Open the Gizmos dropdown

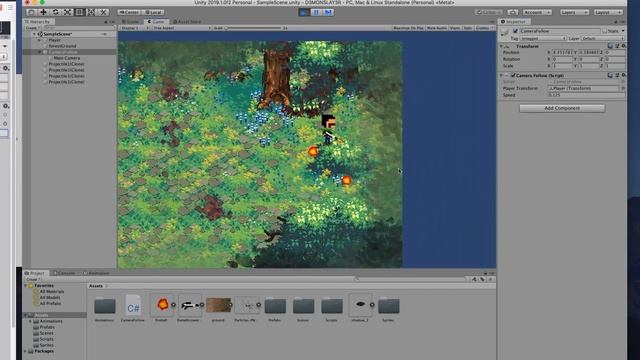click(484, 28)
